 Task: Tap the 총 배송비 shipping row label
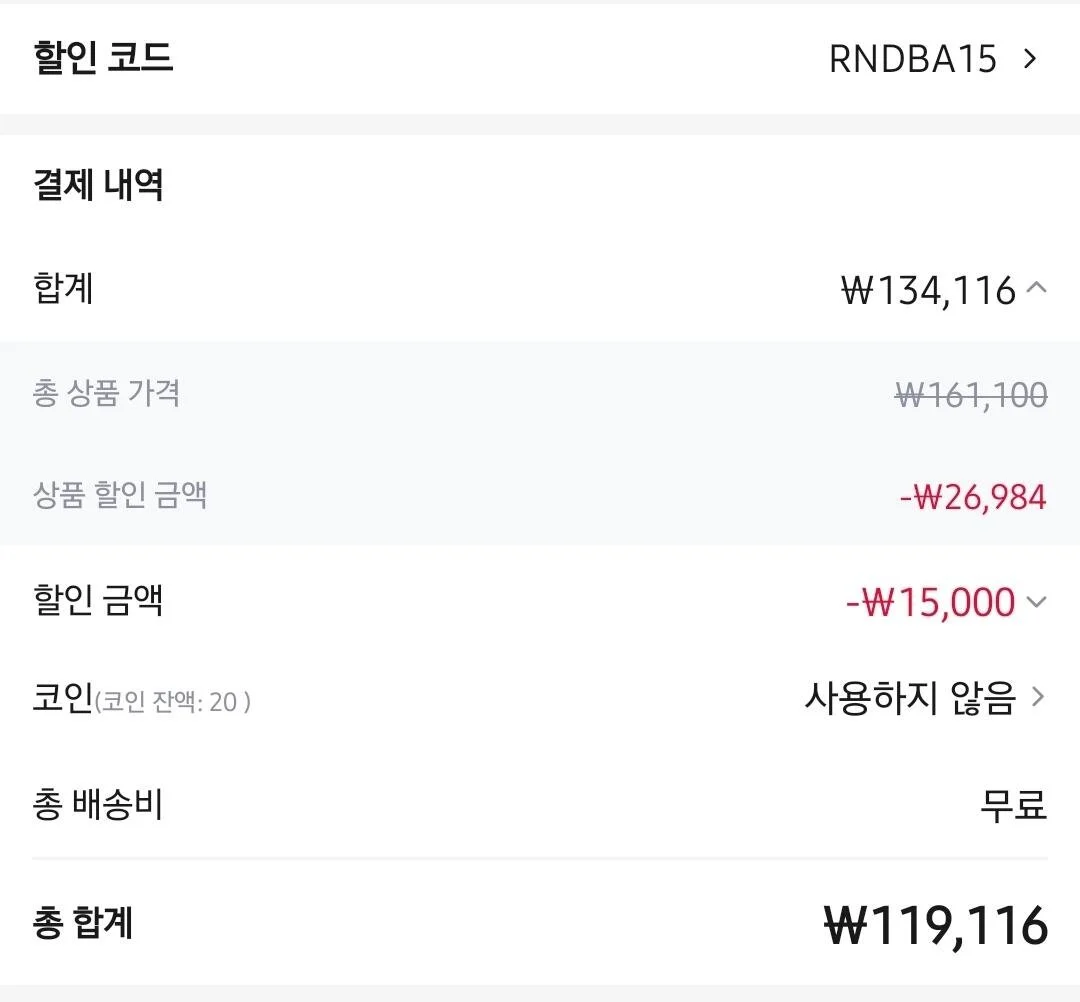[x=97, y=804]
